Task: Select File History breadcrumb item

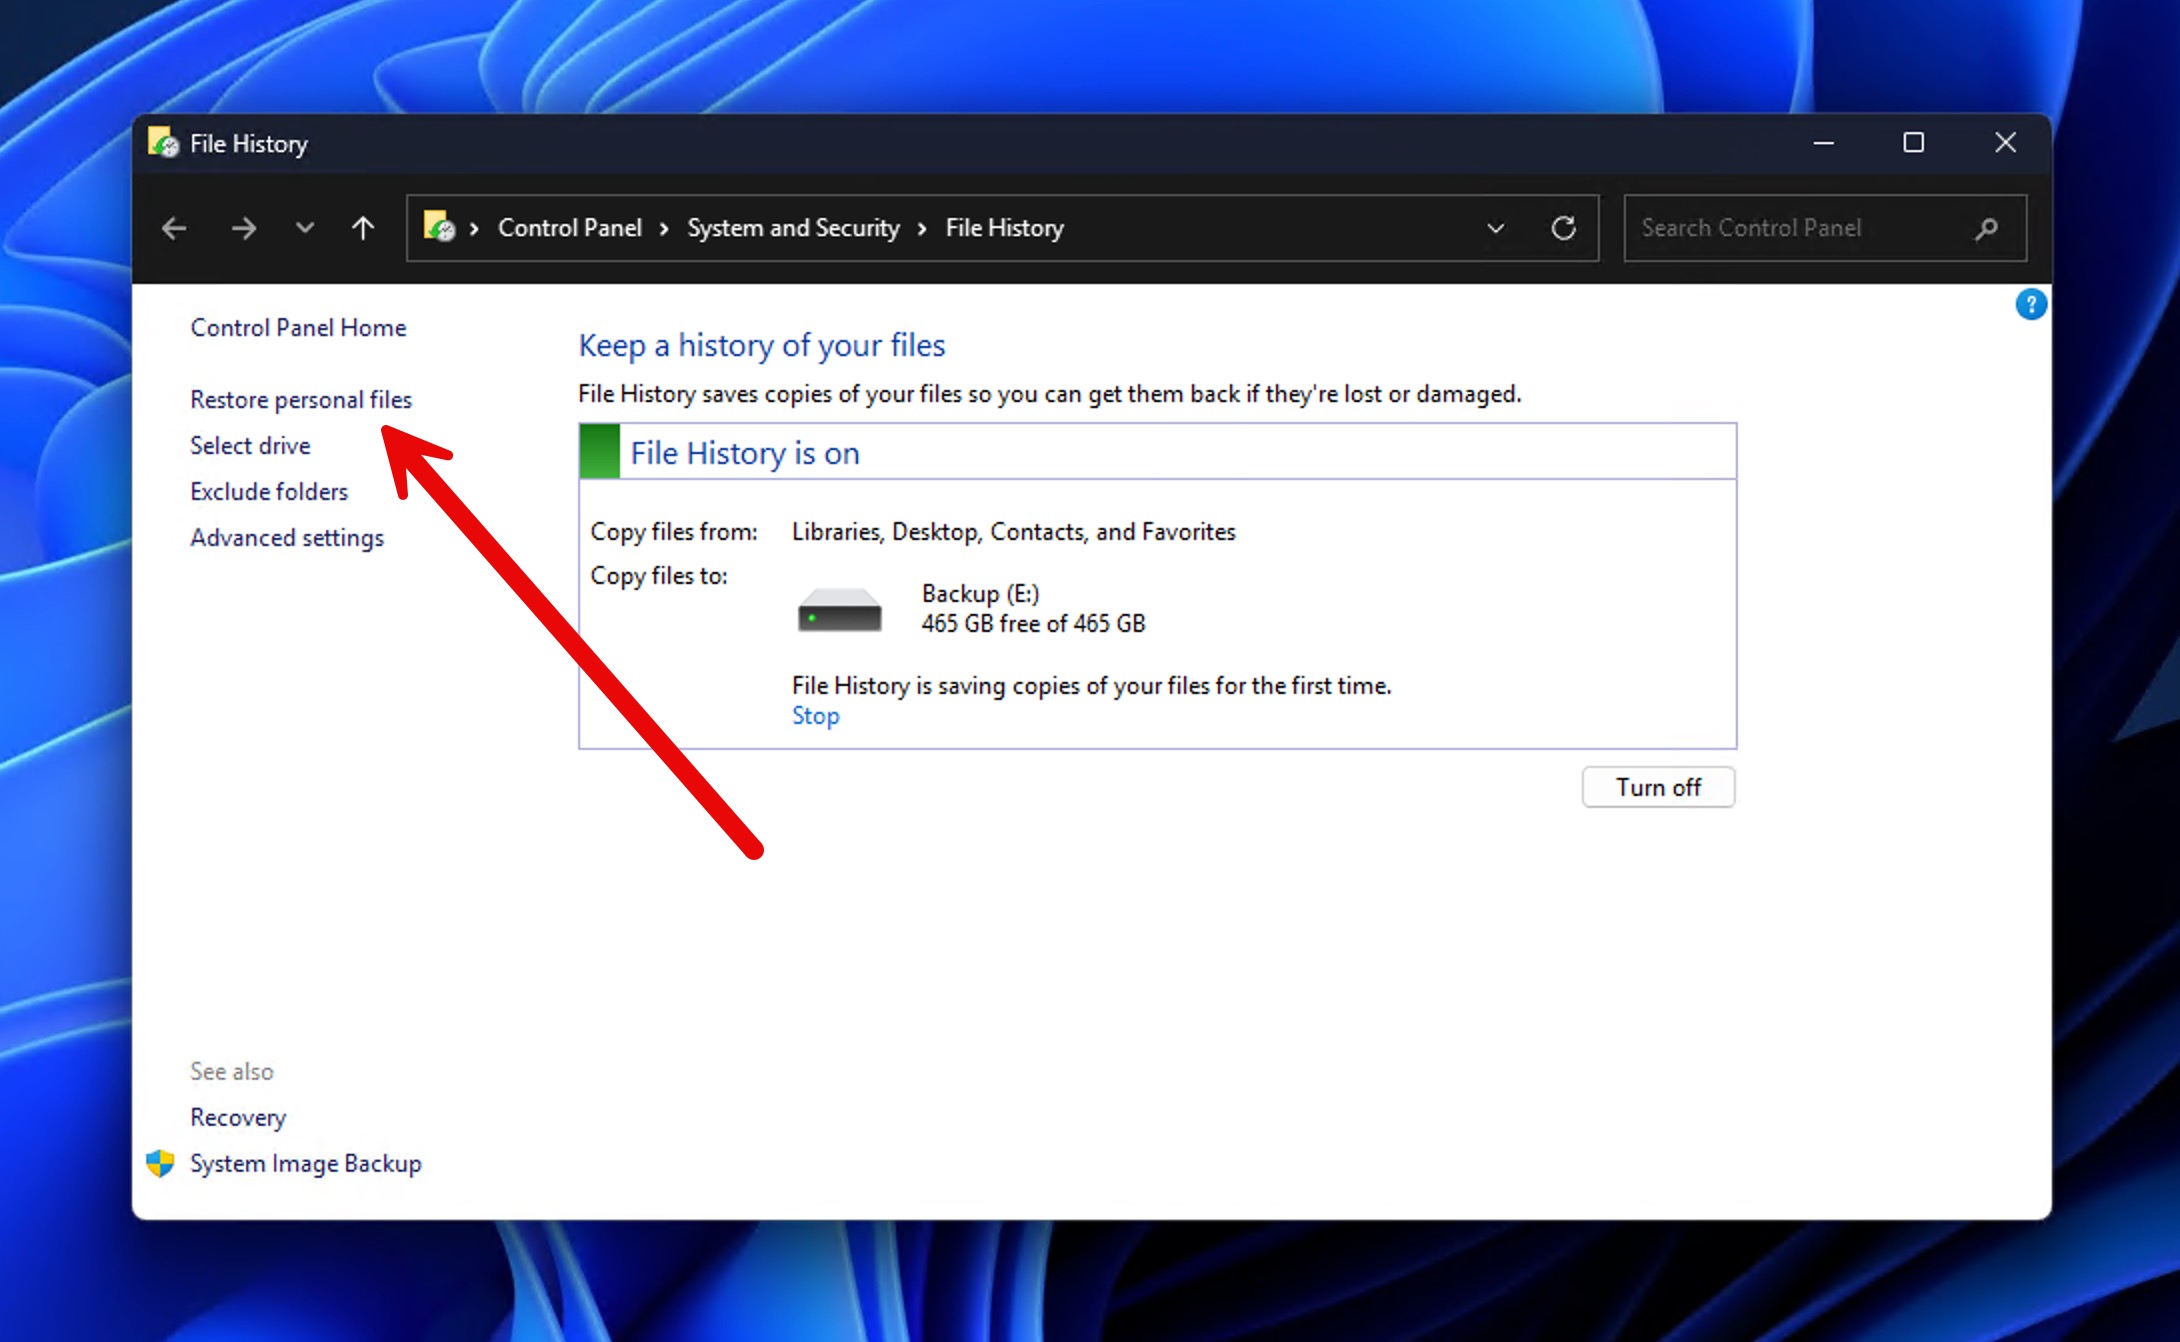Action: point(1004,228)
